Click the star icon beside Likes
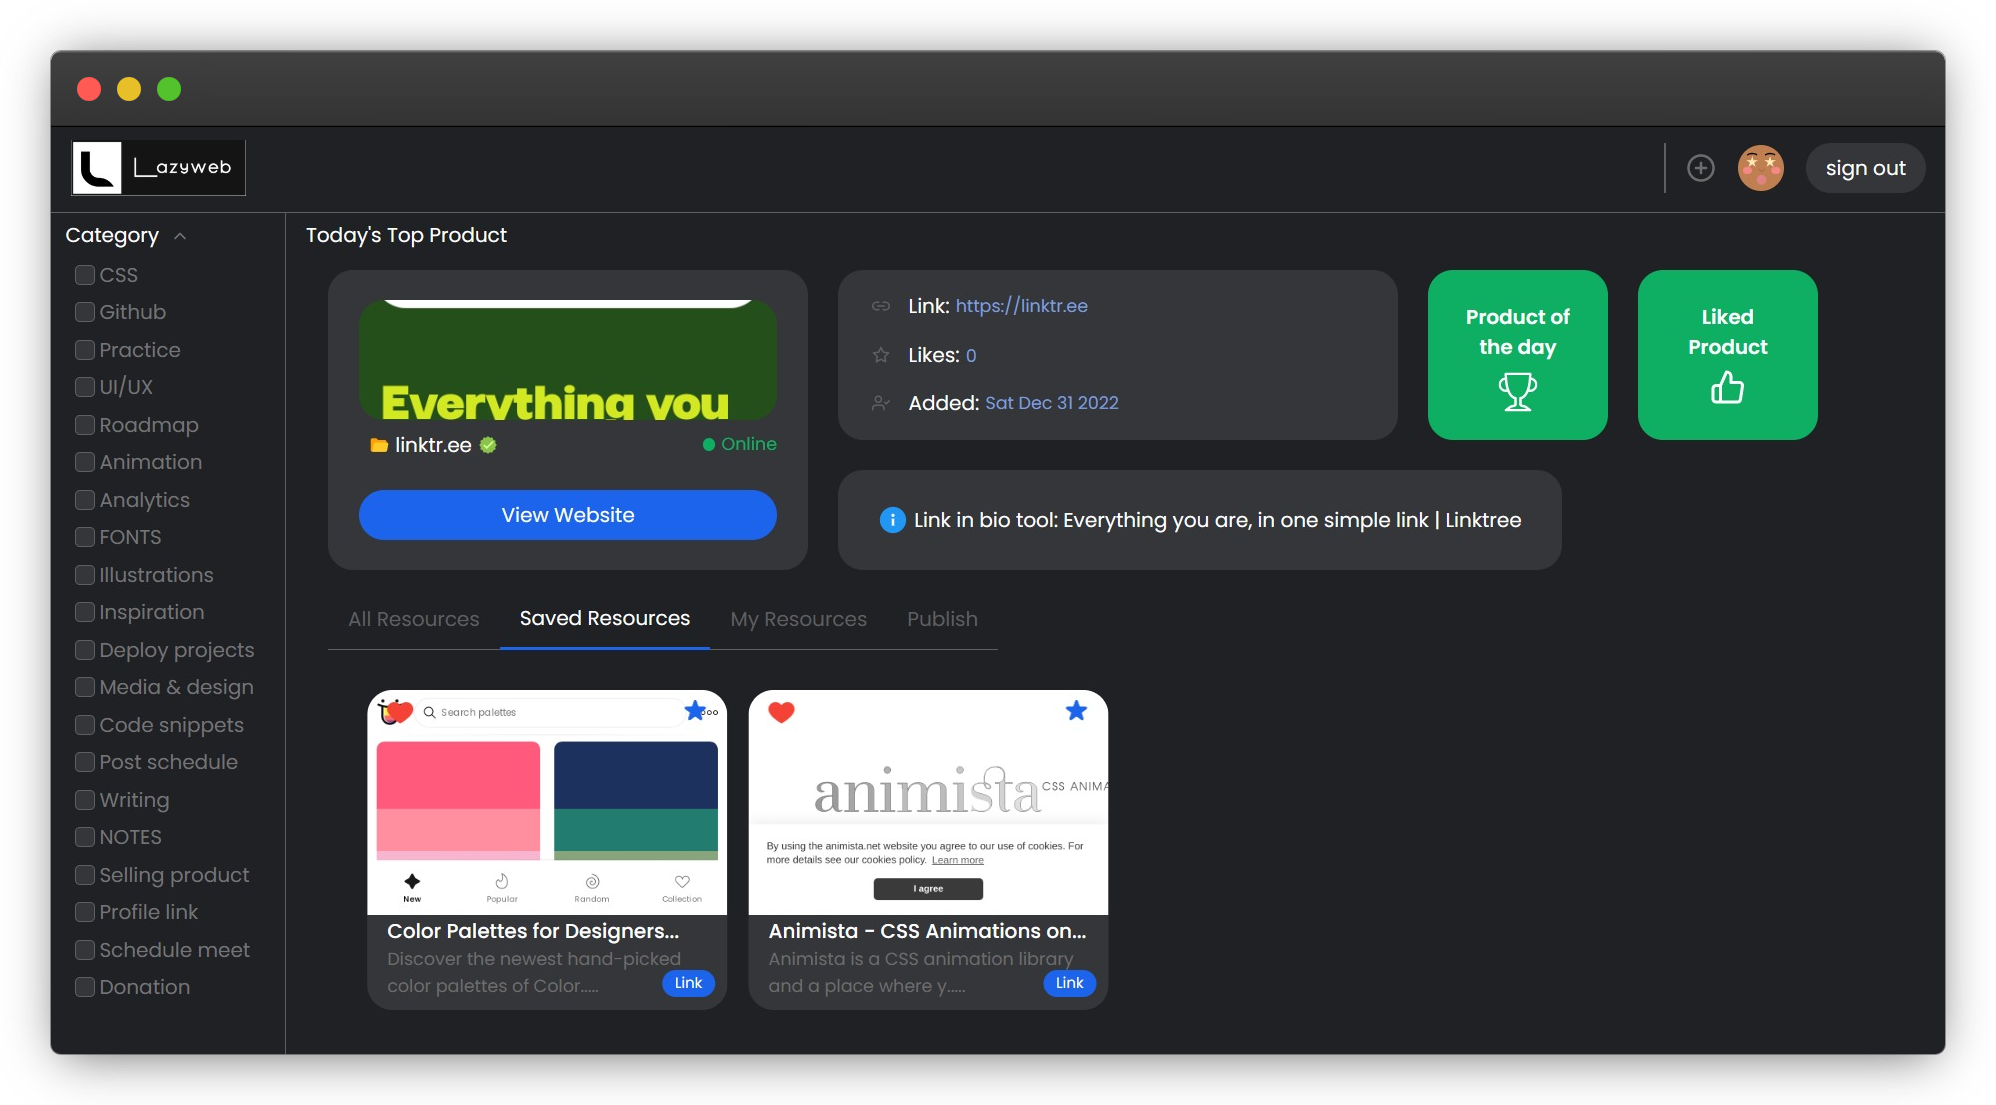Screen dimensions: 1996x1105 click(880, 355)
